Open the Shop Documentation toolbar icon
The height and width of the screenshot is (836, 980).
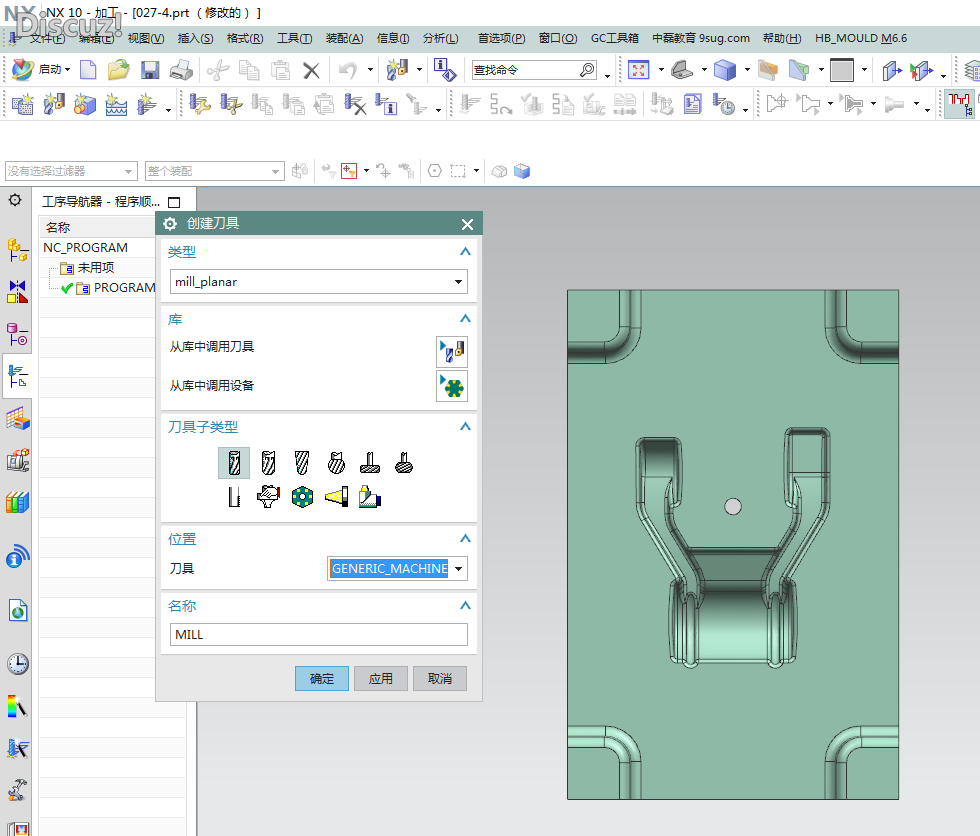(x=692, y=104)
